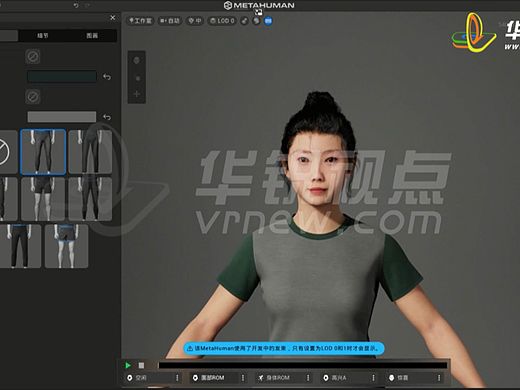Click the undo arrow in title bar

point(76,5)
